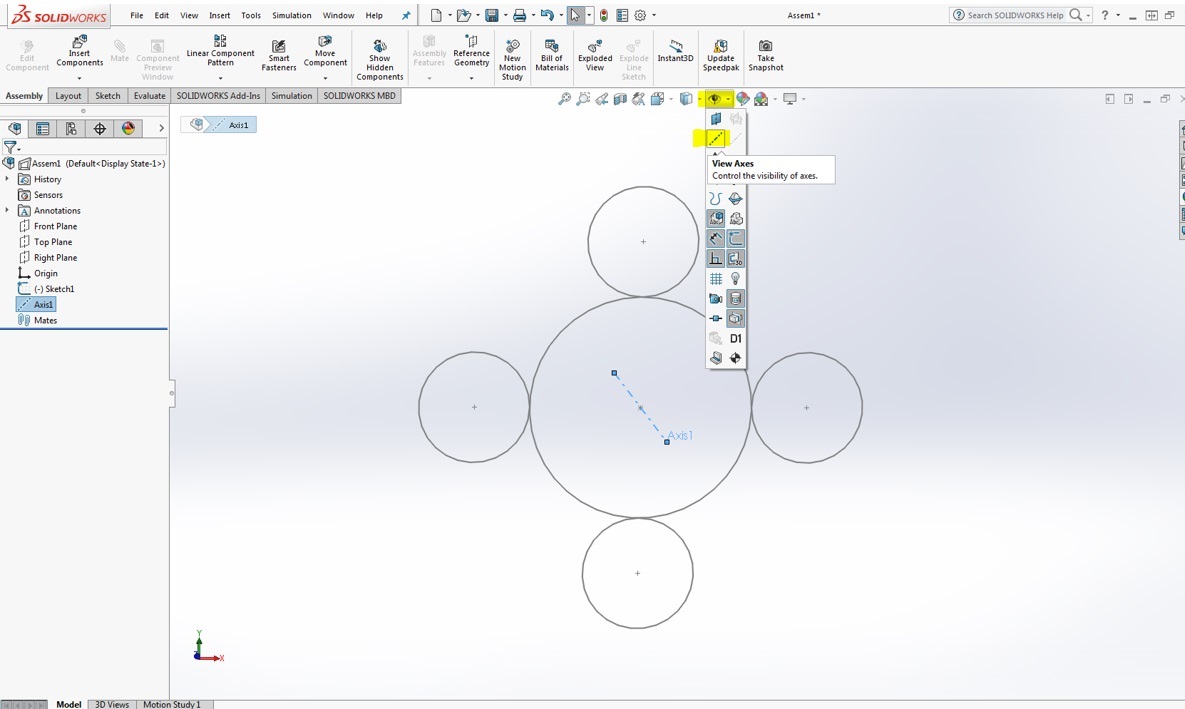
Task: Click the Apply Scene icon
Action: [x=761, y=98]
